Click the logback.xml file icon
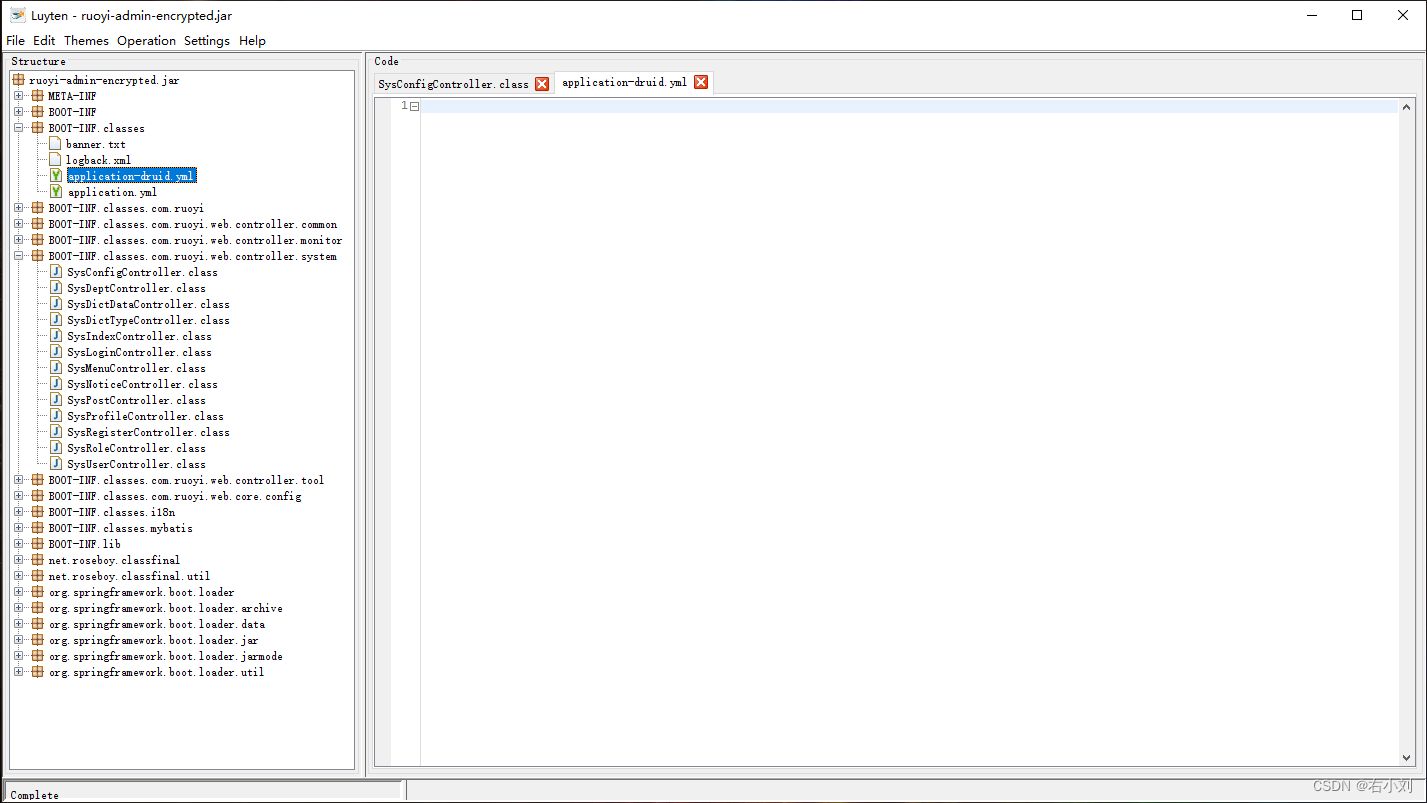The image size is (1427, 803). click(x=56, y=160)
